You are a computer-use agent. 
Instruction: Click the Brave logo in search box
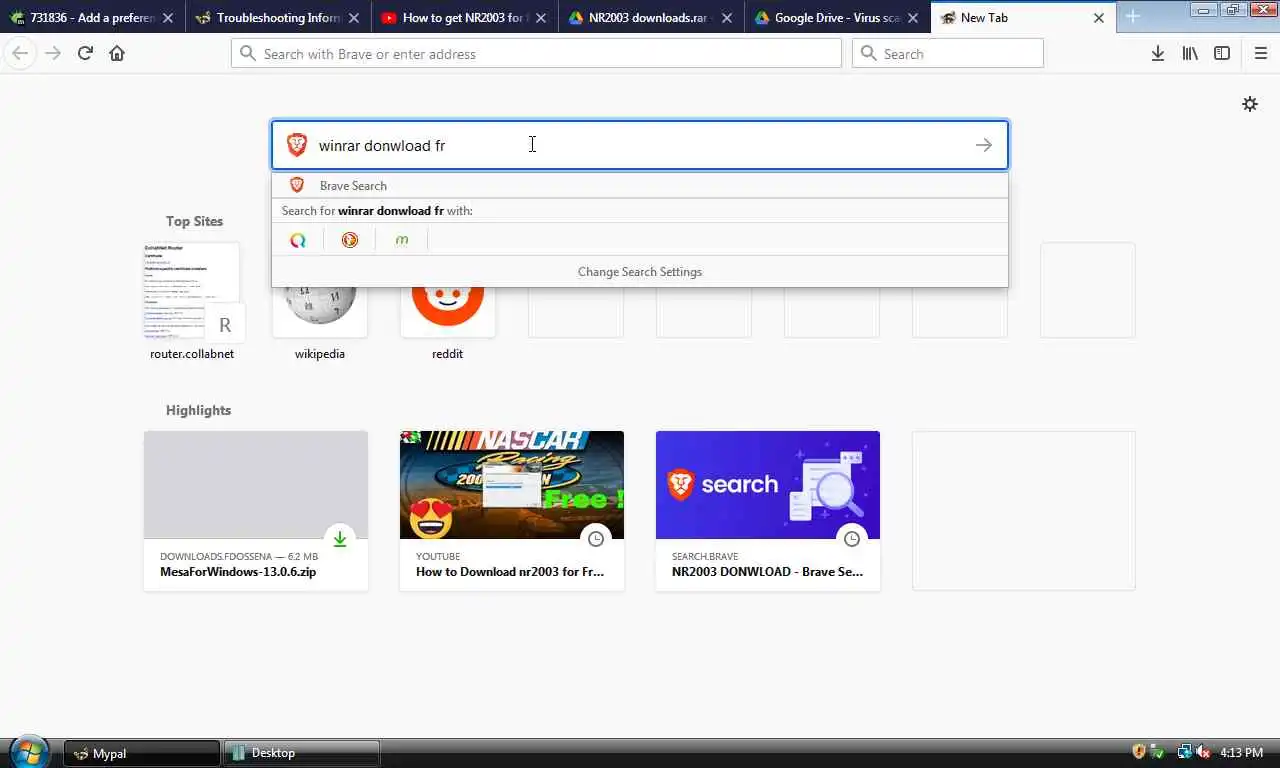[x=297, y=145]
